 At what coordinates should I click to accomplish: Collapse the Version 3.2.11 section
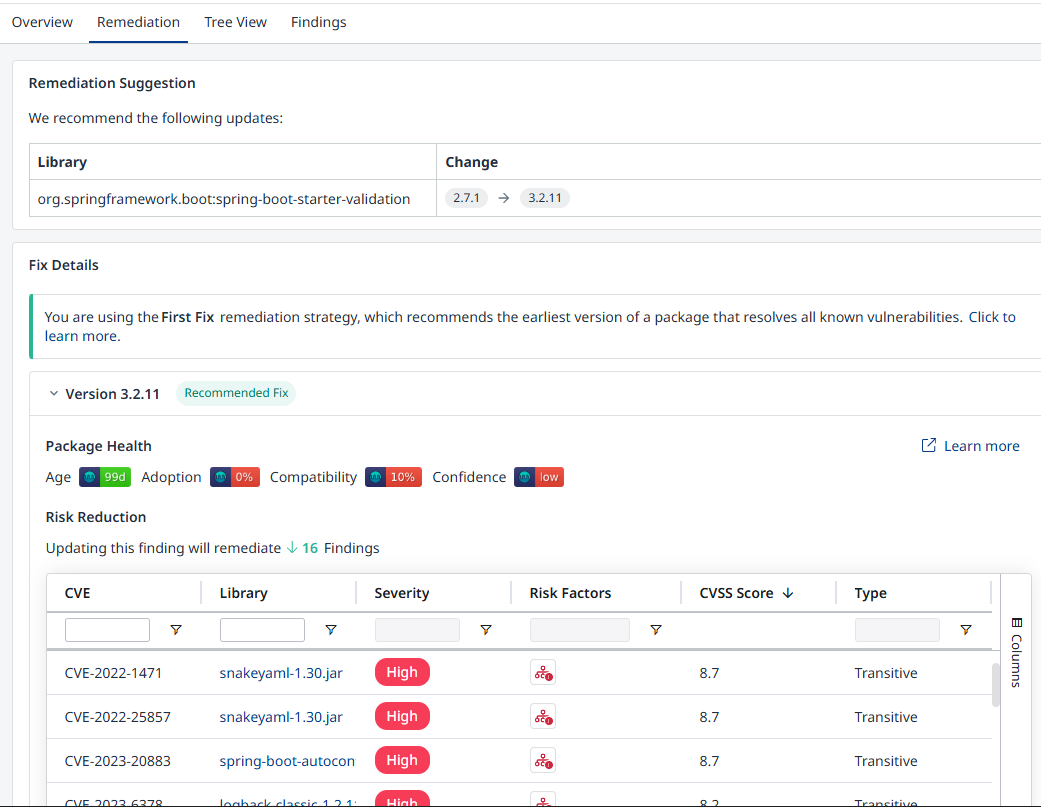tap(54, 394)
